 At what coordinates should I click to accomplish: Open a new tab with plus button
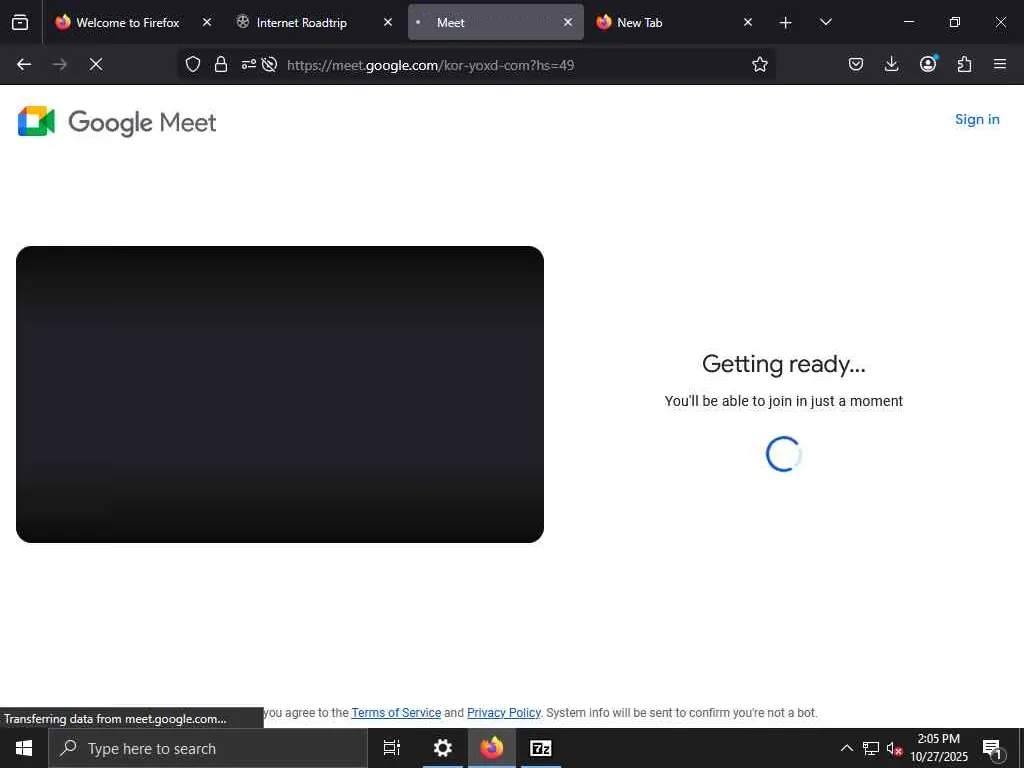coord(786,23)
